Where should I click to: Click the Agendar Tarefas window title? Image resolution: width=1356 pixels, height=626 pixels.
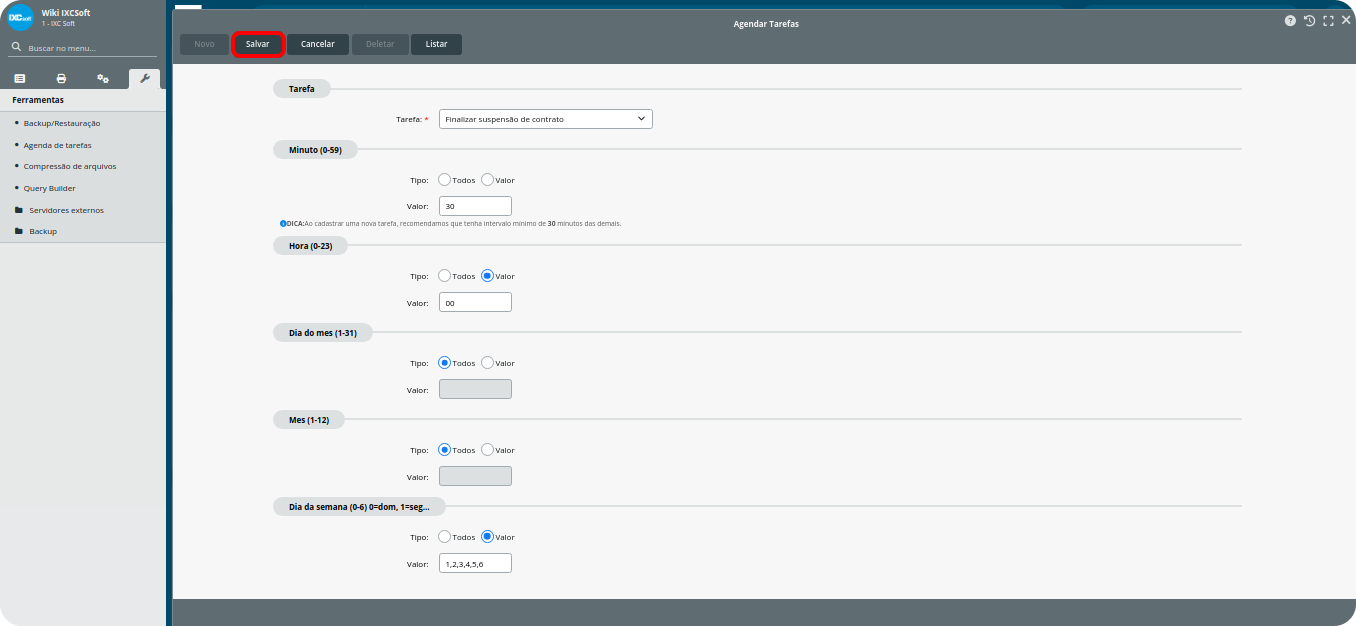point(766,24)
